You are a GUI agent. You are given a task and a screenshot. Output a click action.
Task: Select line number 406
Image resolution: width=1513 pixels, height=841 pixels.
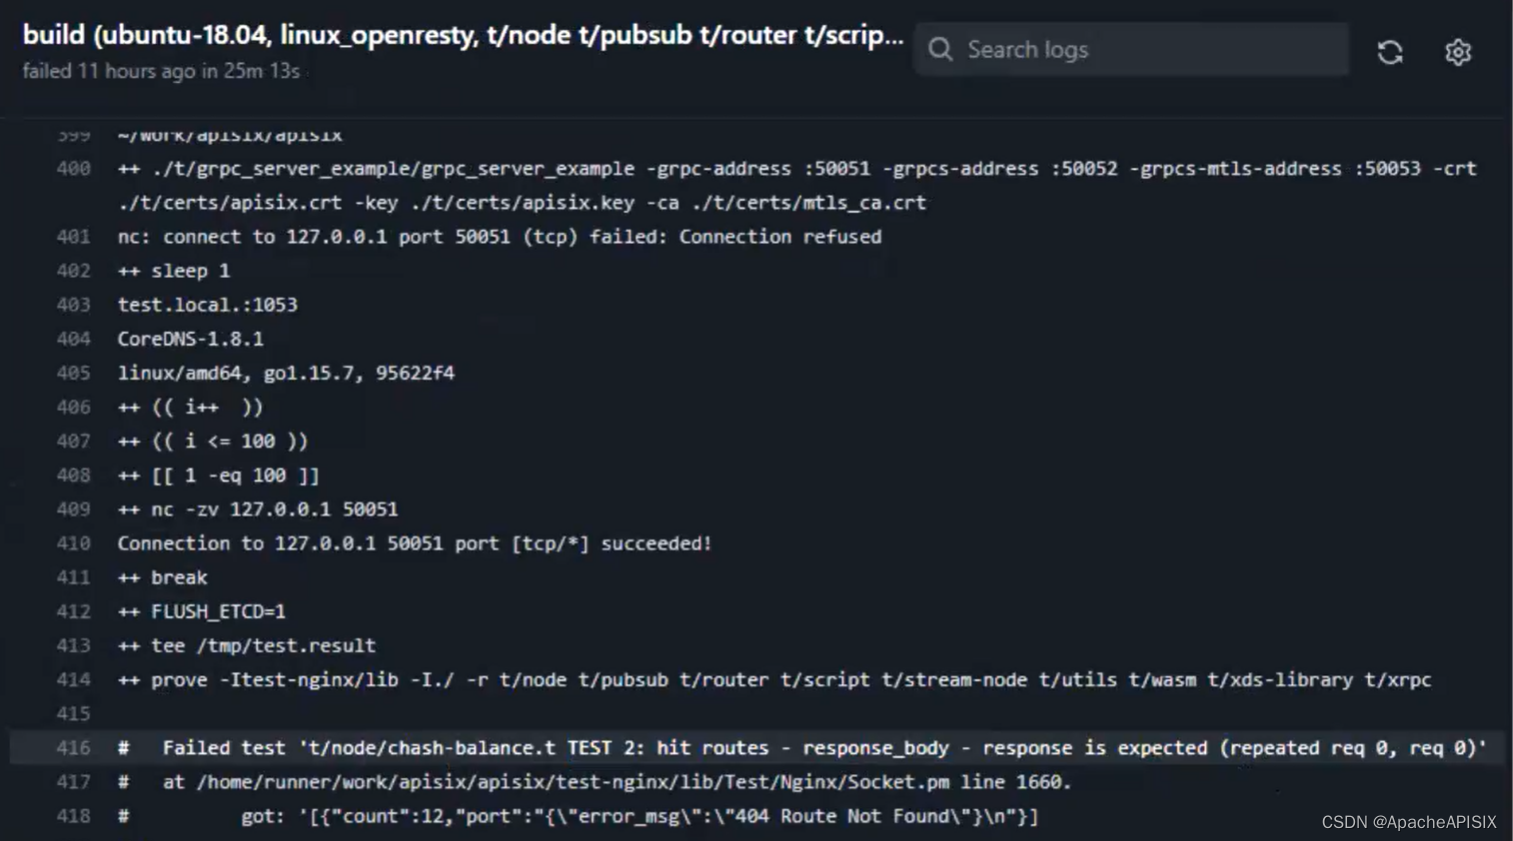click(73, 407)
